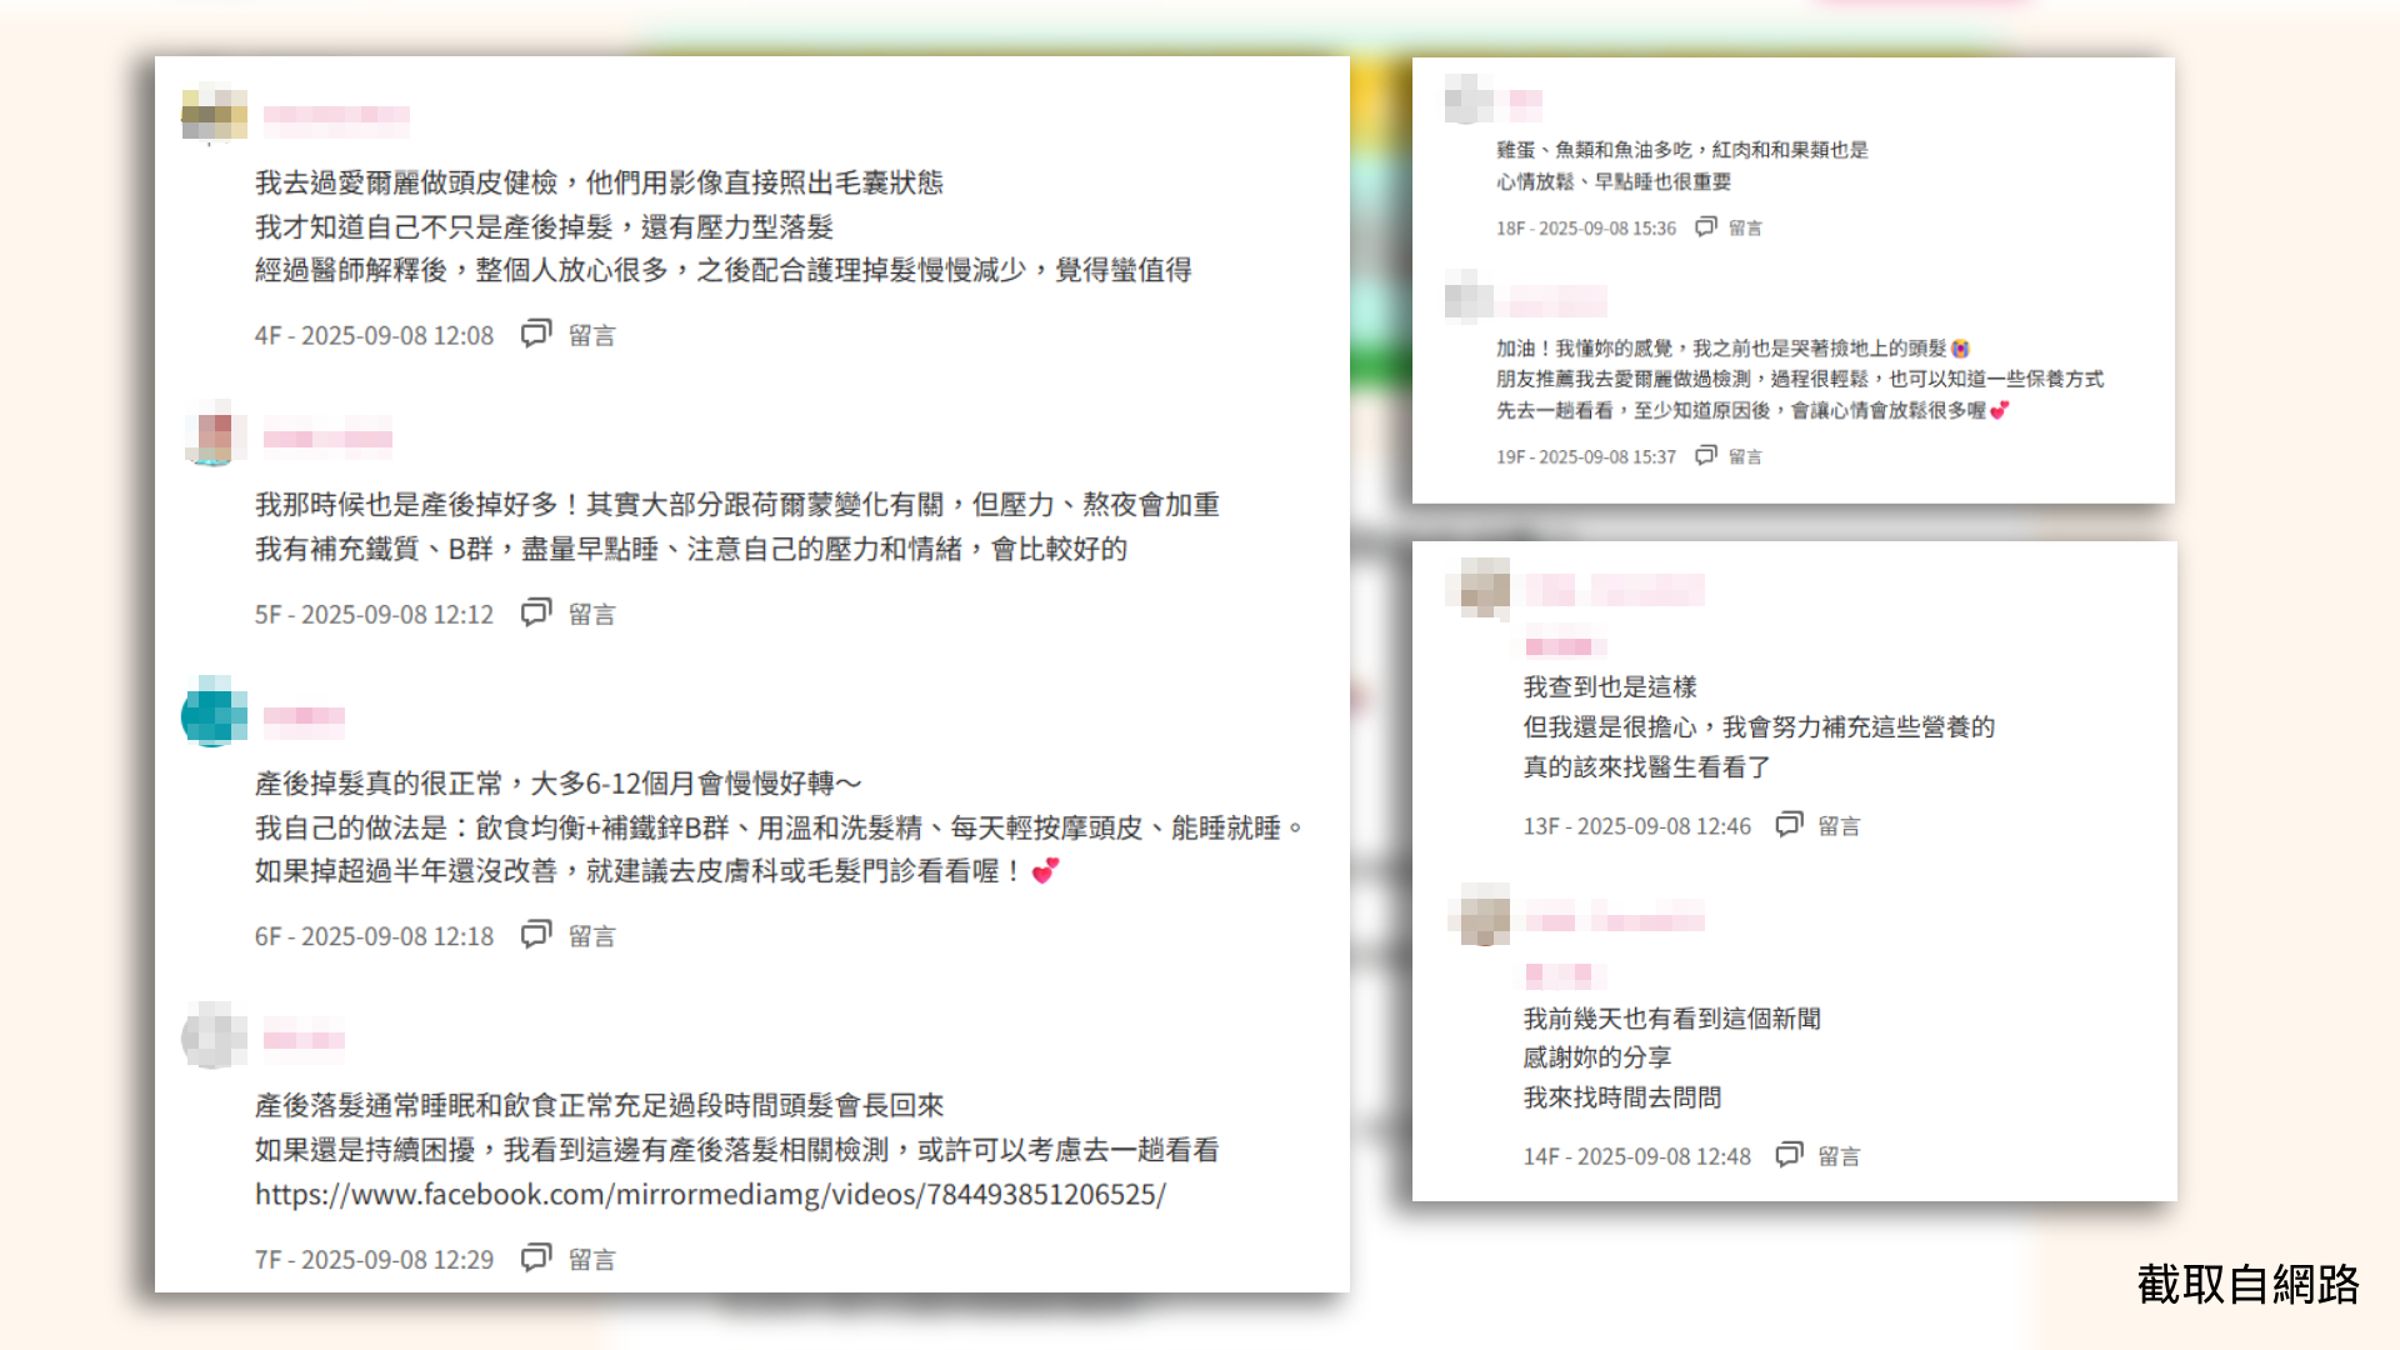Click the blurred username on 5F comment

(x=328, y=438)
